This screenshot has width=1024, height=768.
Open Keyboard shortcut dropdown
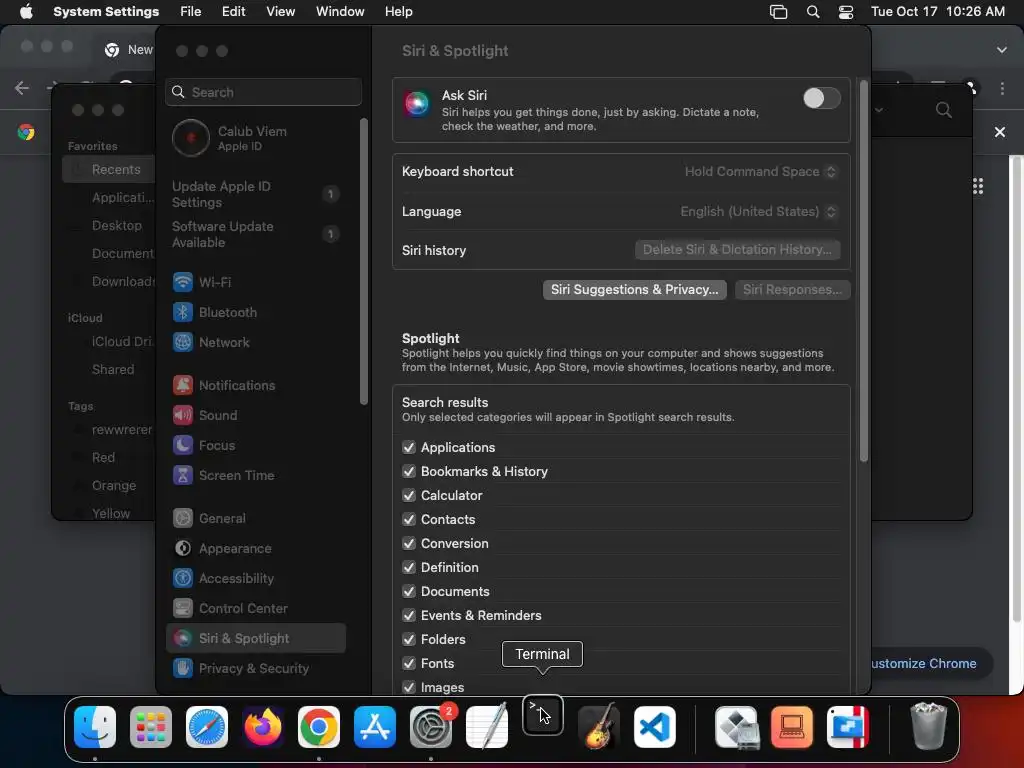click(761, 172)
